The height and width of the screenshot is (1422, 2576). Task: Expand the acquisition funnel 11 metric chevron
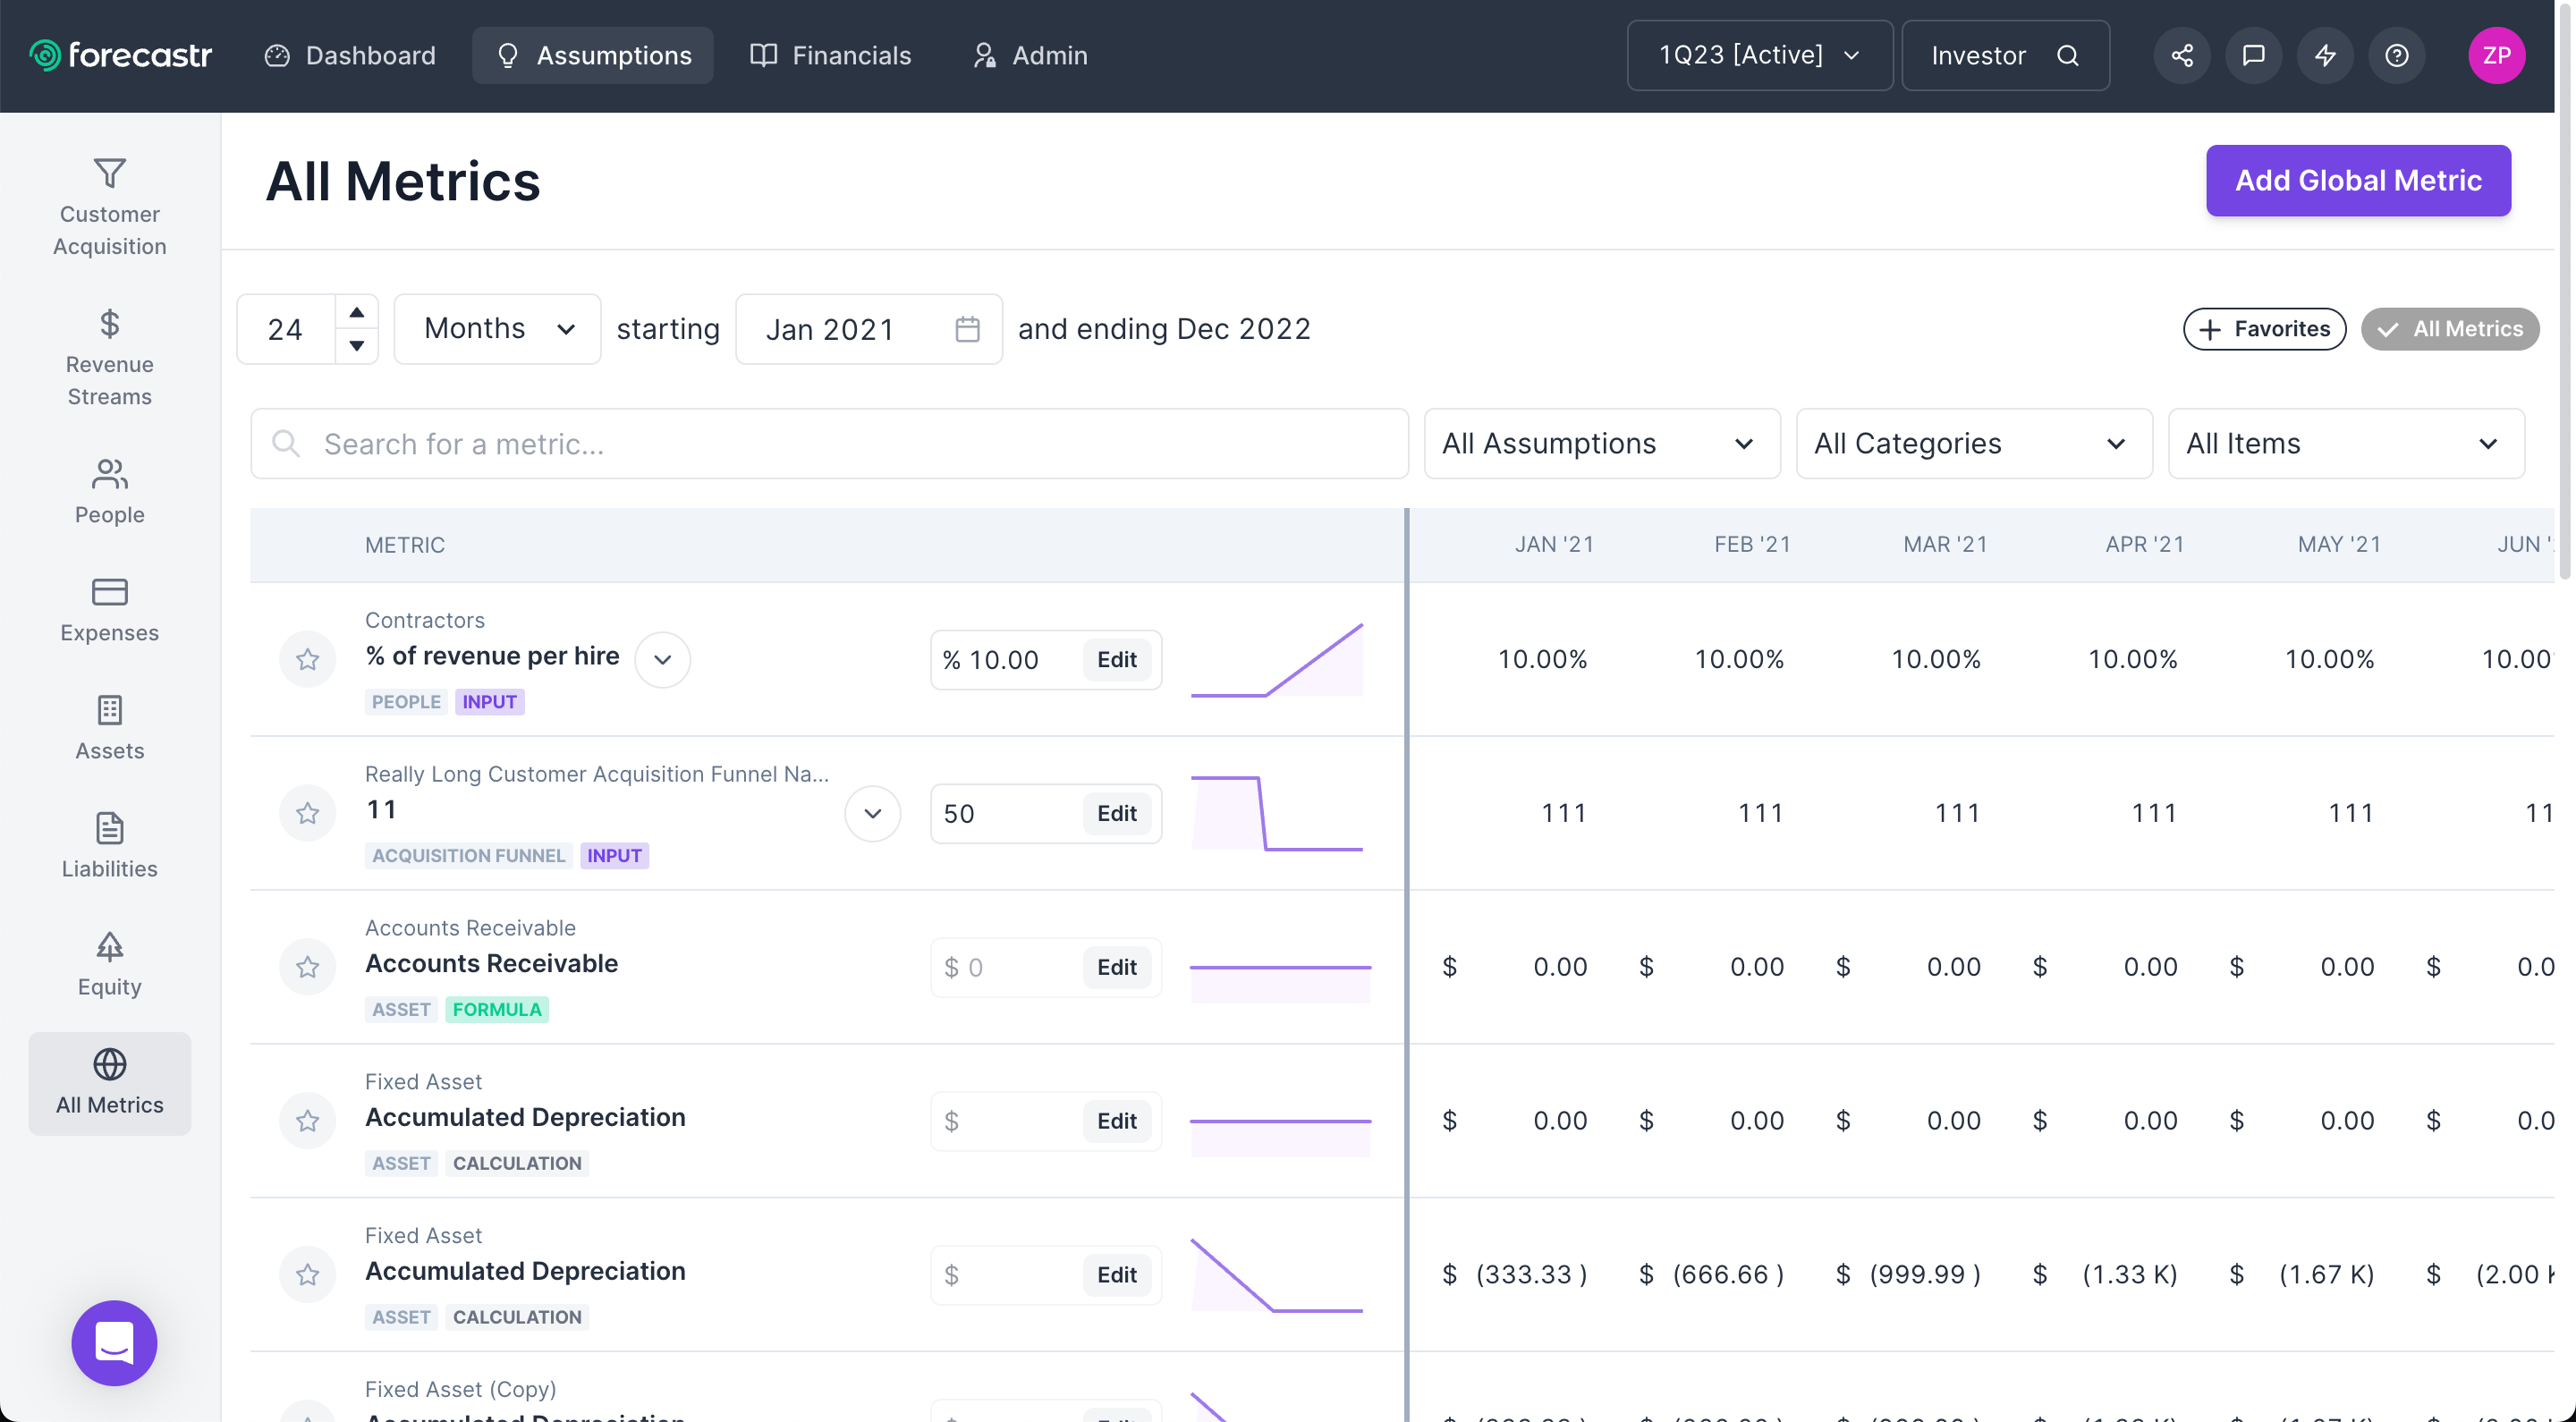872,813
